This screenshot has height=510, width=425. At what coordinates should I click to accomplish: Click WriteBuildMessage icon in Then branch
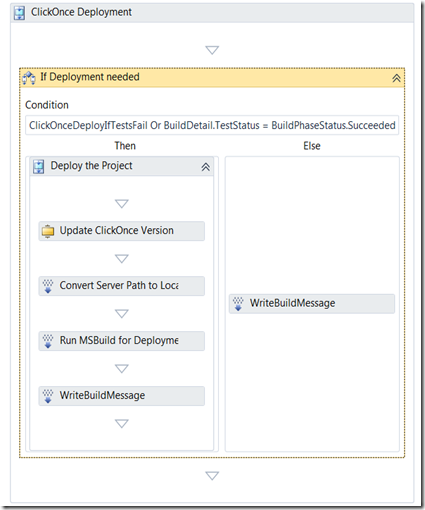[48, 396]
